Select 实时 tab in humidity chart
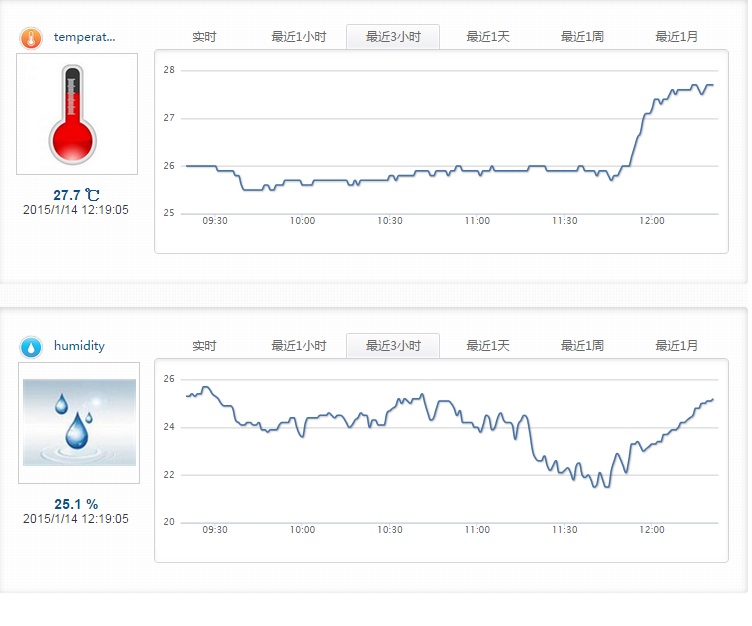 tap(204, 346)
